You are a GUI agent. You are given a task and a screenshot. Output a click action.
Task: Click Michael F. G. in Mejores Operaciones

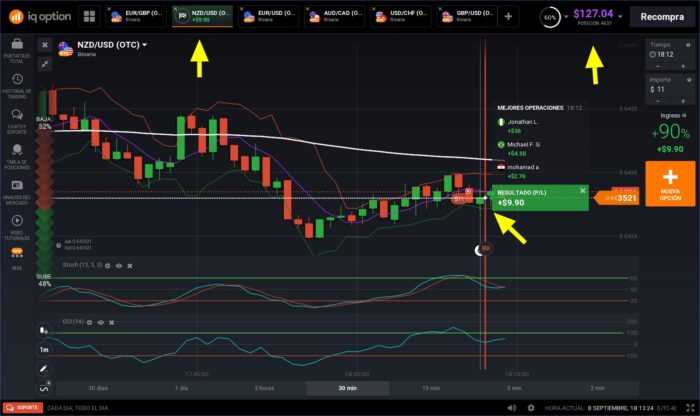pyautogui.click(x=524, y=145)
